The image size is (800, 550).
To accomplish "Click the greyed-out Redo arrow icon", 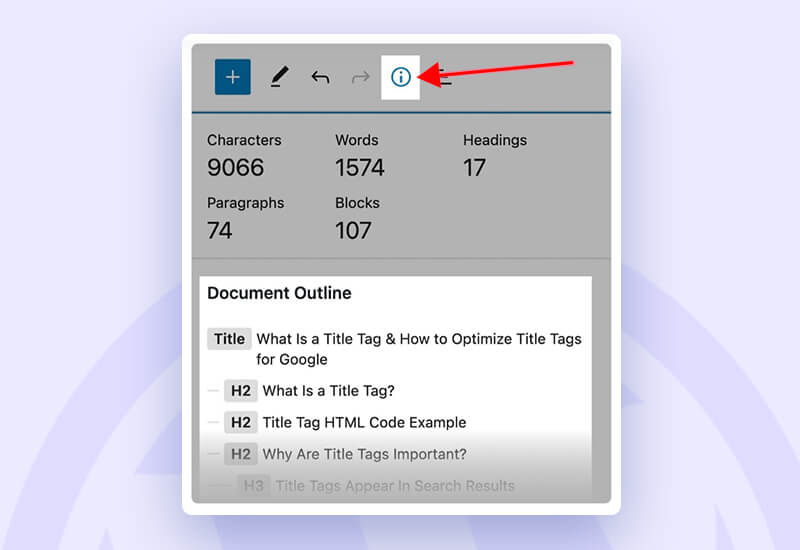I will 361,78.
